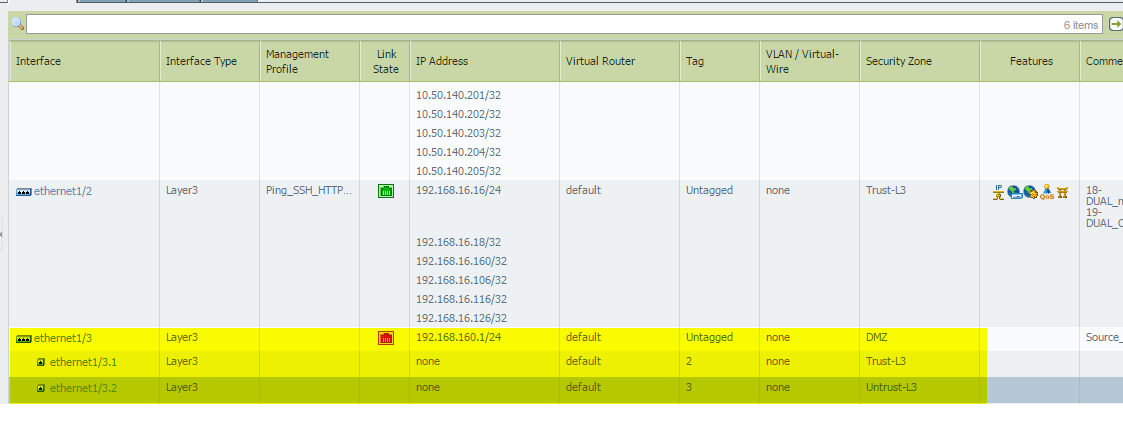Click the globe with gear feature icon
The height and width of the screenshot is (433, 1123).
(x=1031, y=192)
